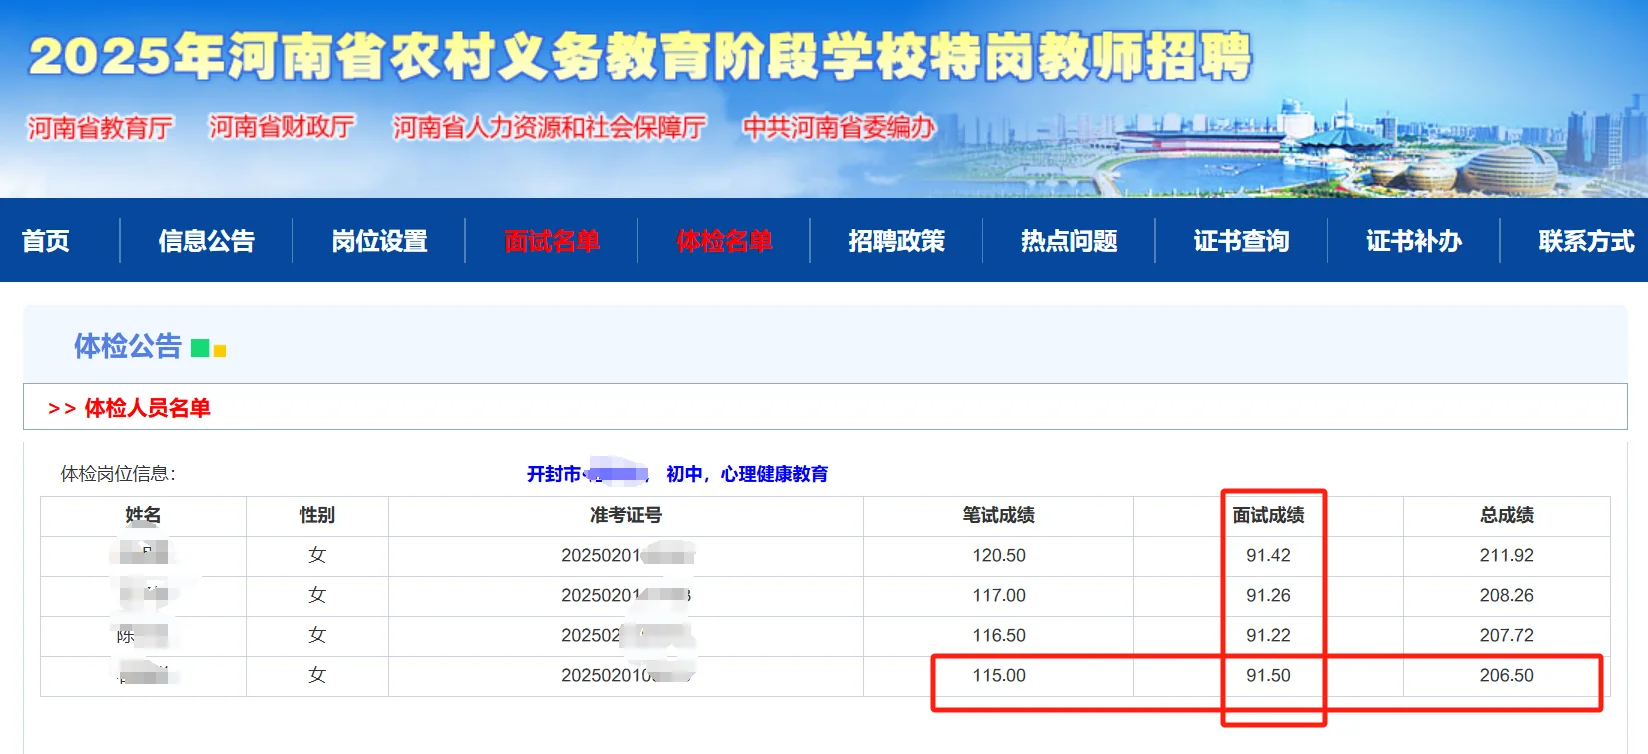This screenshot has width=1648, height=754.
Task: Click the 体检岗位信息 label
Action: [118, 474]
